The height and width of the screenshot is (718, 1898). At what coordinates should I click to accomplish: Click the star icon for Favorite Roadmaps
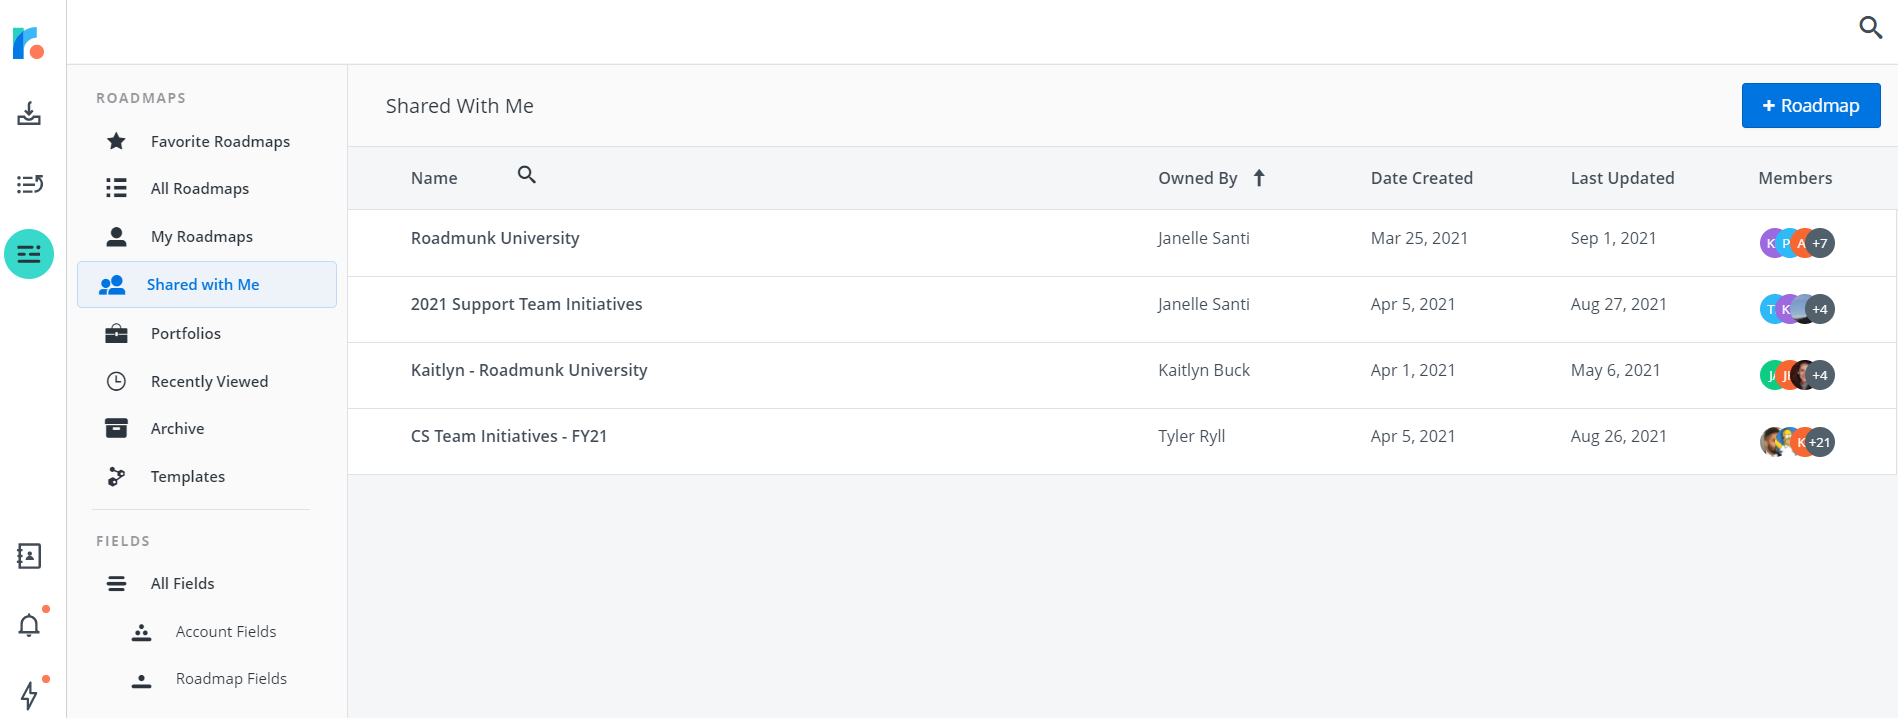(116, 141)
